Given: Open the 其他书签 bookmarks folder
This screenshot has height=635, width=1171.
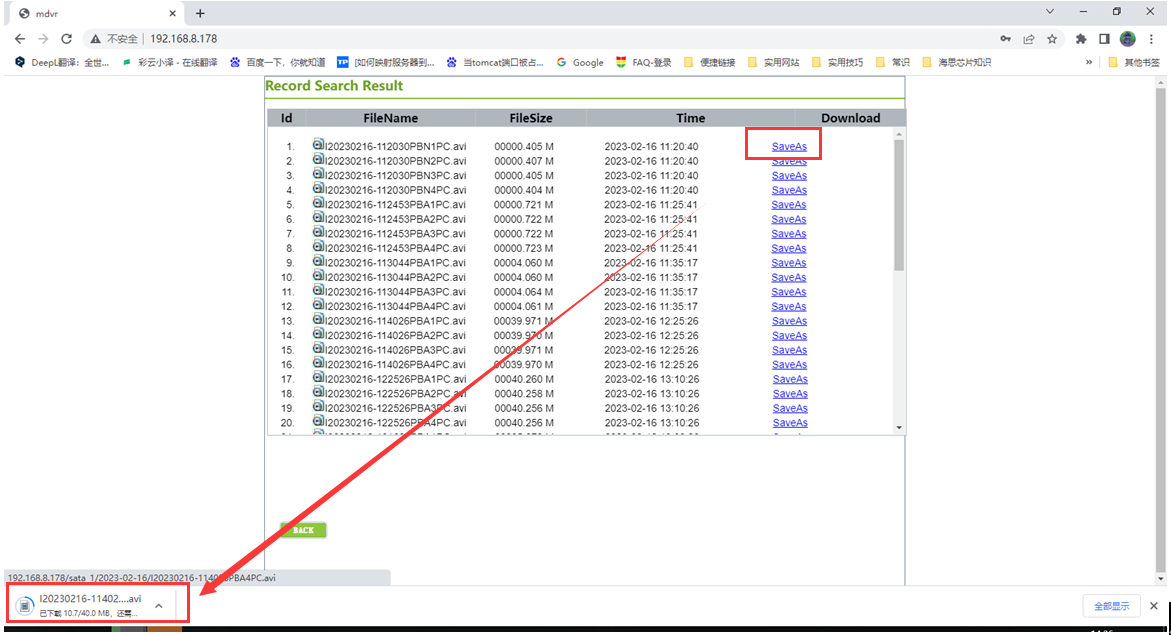Looking at the screenshot, I should (x=1134, y=63).
